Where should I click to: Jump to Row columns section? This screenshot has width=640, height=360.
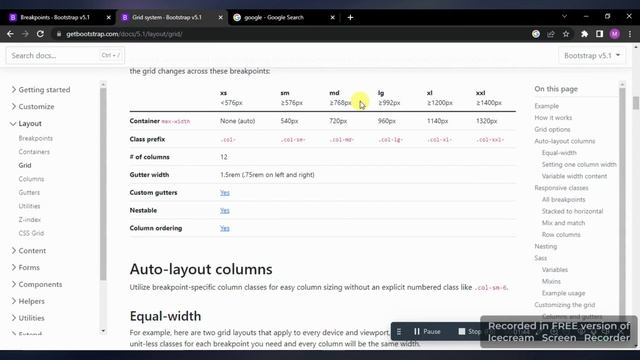point(561,235)
